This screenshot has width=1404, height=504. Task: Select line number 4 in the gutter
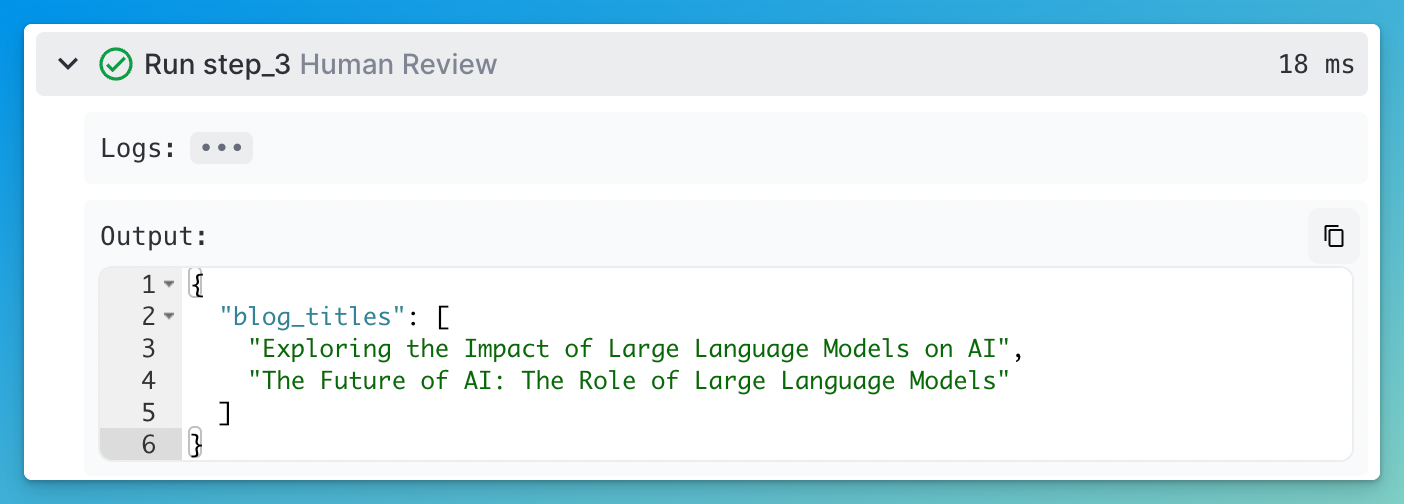pyautogui.click(x=149, y=381)
